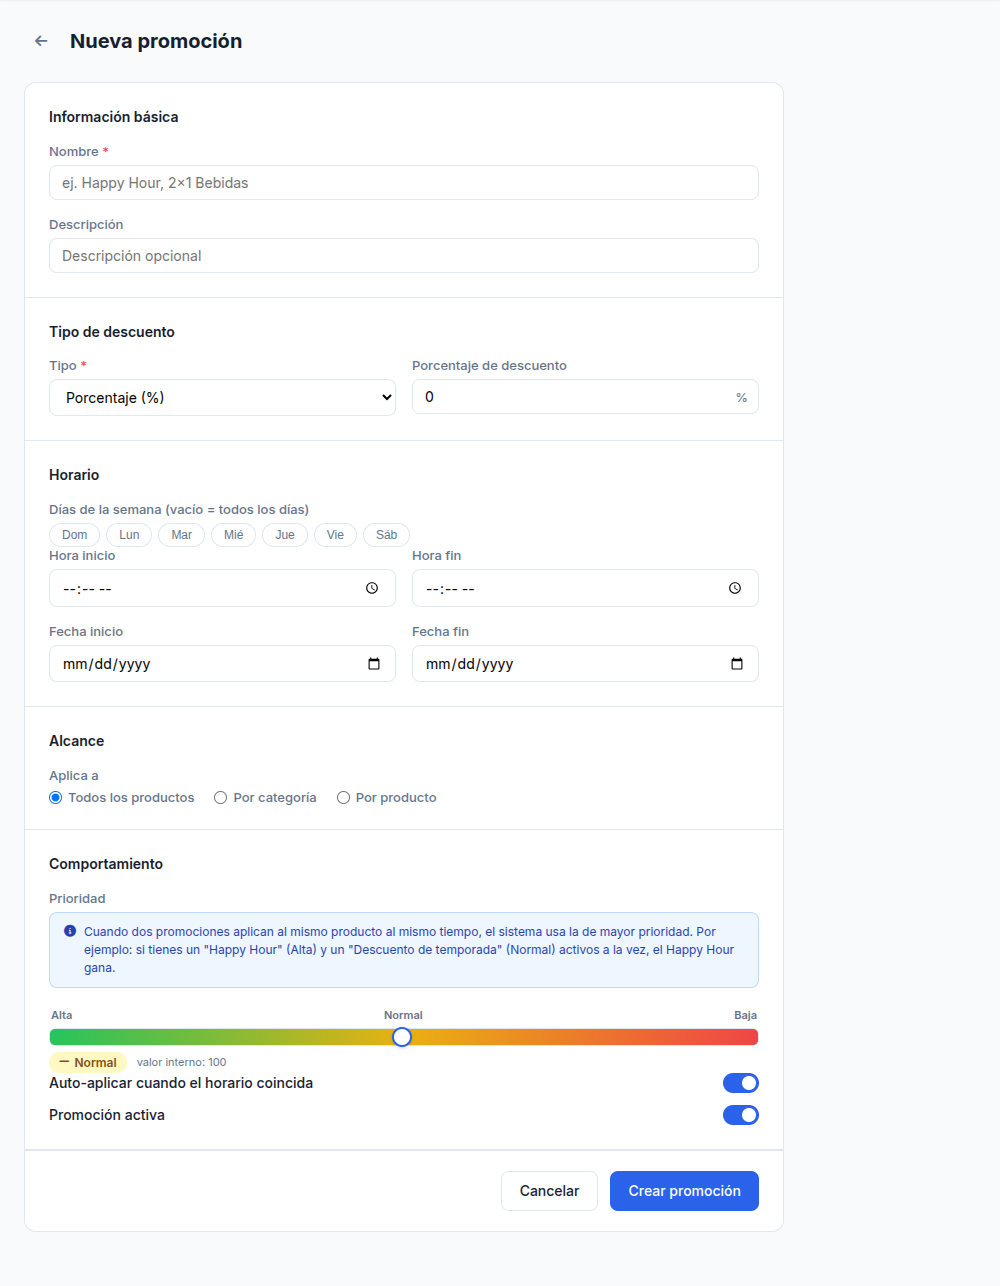Click the Fecha fin date field

pos(585,664)
